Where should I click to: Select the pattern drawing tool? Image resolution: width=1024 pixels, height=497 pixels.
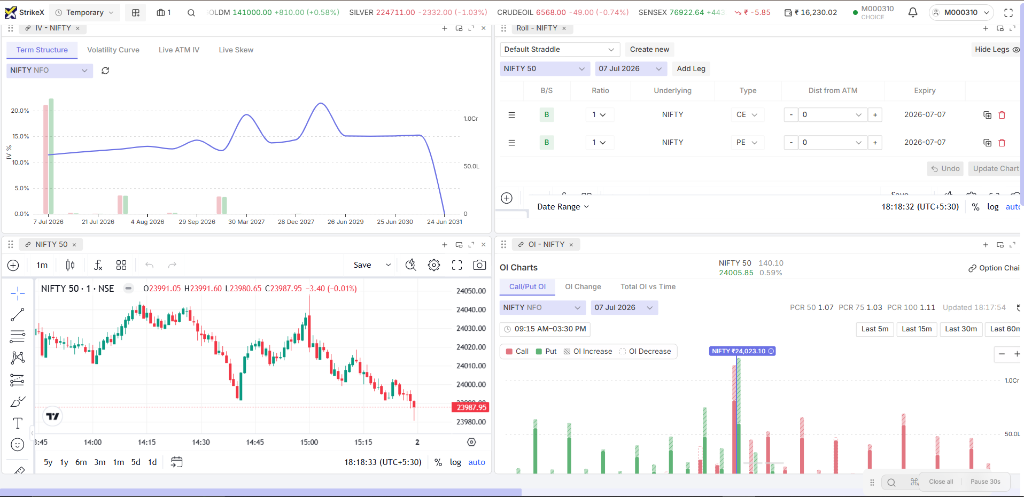click(x=18, y=358)
